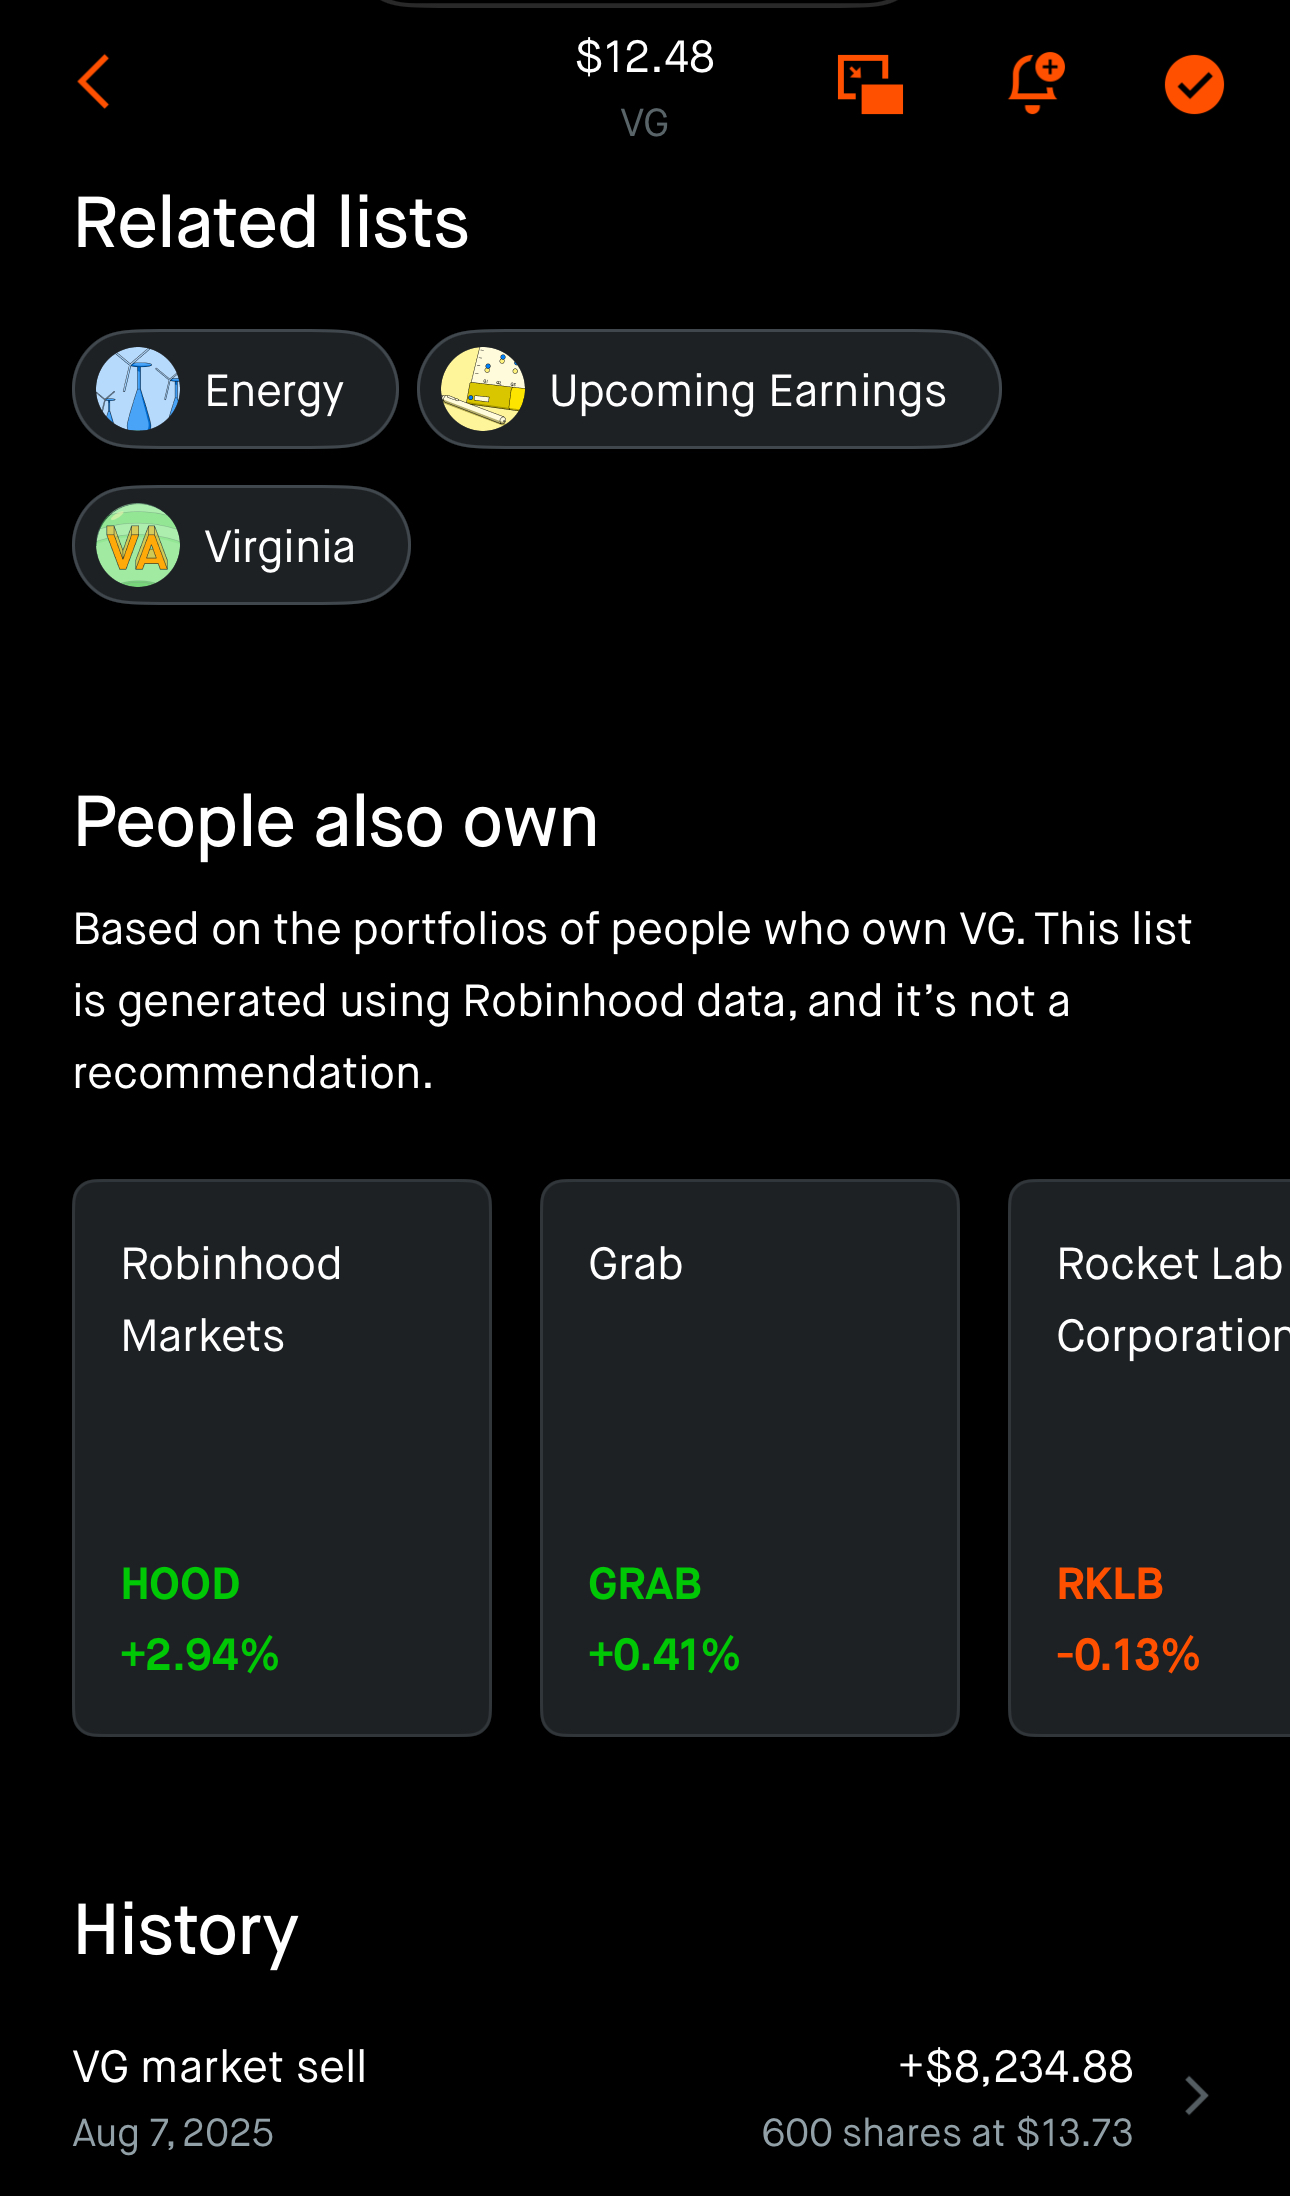Image resolution: width=1290 pixels, height=2196 pixels.
Task: Tap the green VA Virginia icon
Action: [138, 545]
